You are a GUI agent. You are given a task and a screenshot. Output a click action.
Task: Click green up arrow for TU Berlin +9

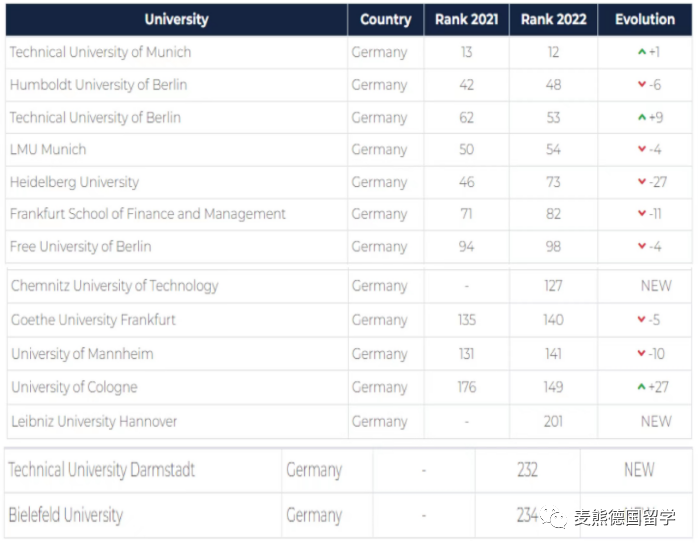pos(641,117)
